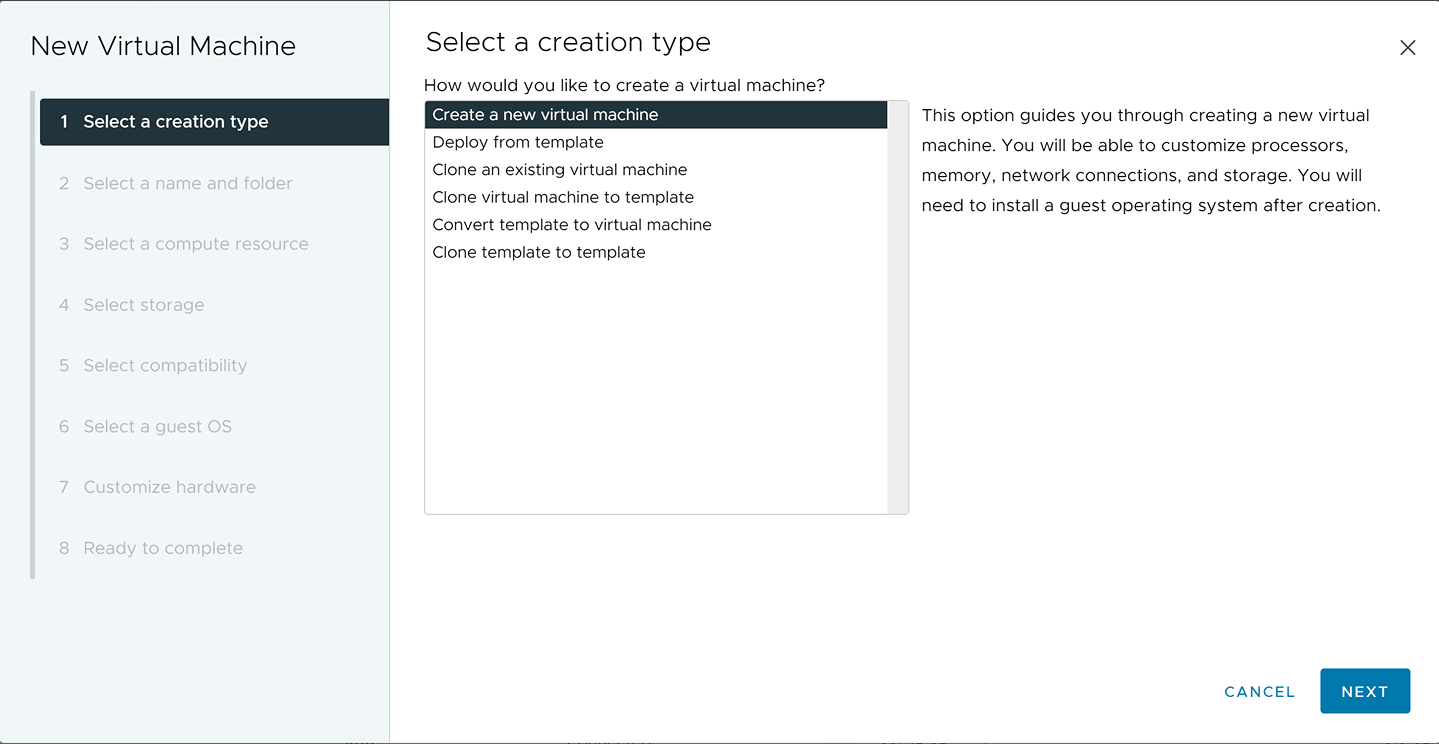Select 'Create a new virtual machine' option

point(545,115)
